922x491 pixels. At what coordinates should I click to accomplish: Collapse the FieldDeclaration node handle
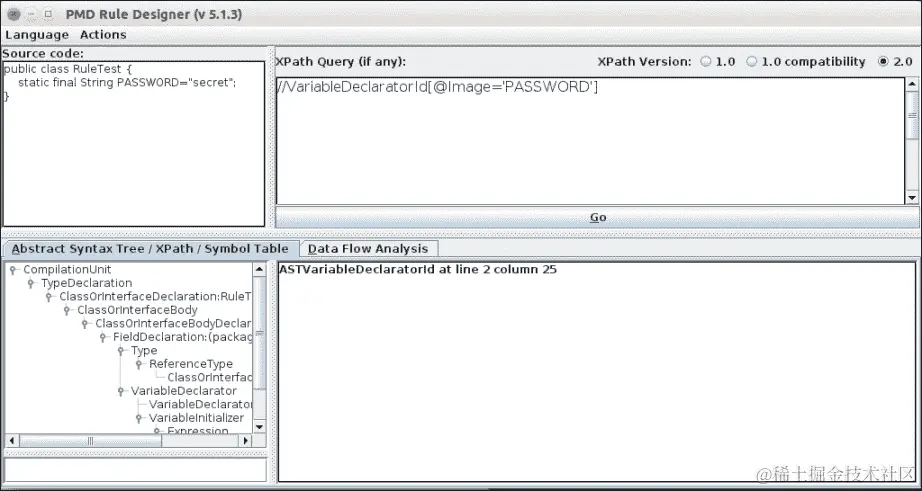(x=103, y=338)
